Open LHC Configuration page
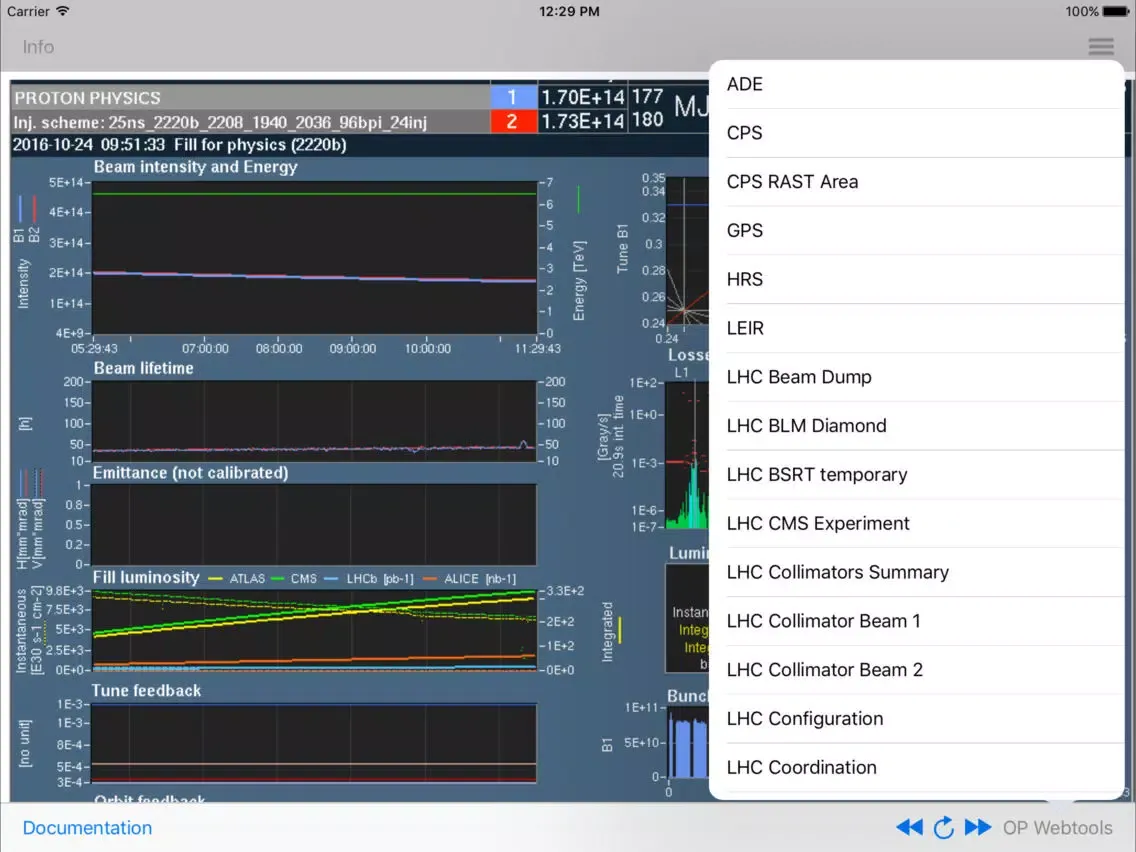 916,719
